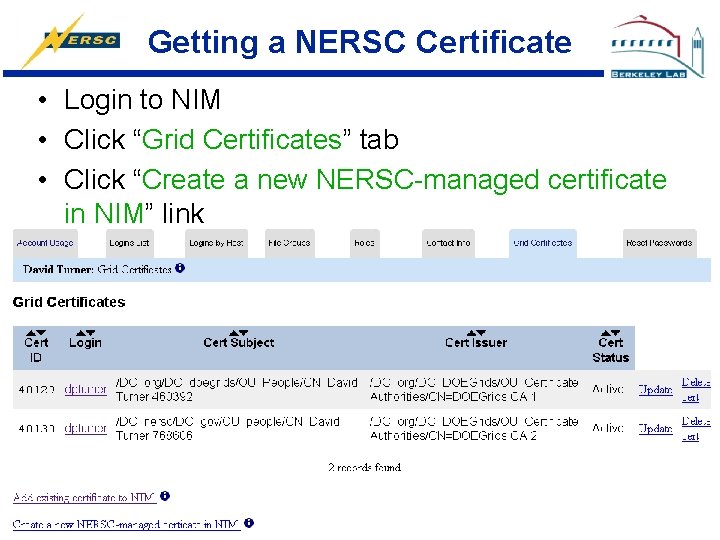The height and width of the screenshot is (540, 720).
Task: Click Active status in DOEGrids CA 2 row
Action: click(608, 428)
